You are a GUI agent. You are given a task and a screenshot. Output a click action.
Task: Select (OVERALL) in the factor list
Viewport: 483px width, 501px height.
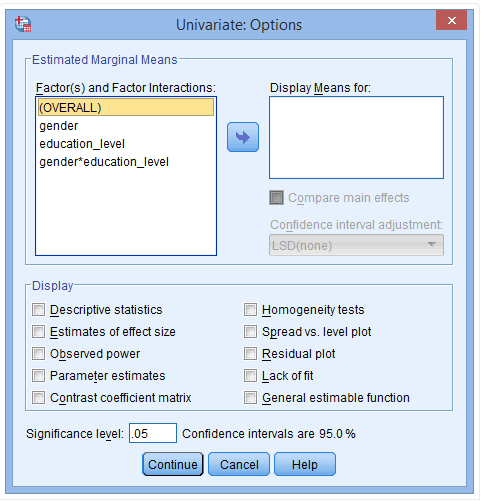(x=126, y=107)
